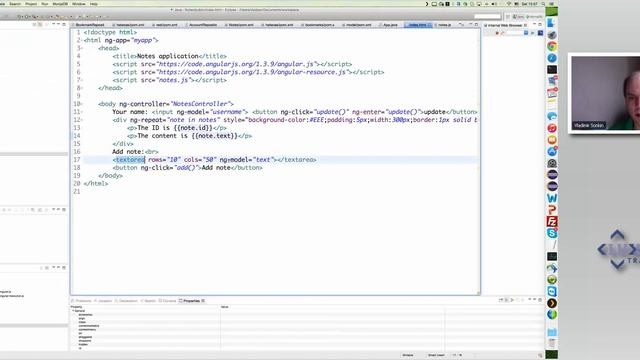
Task: Open Calendar icon in the dock
Action: pyautogui.click(x=552, y=93)
